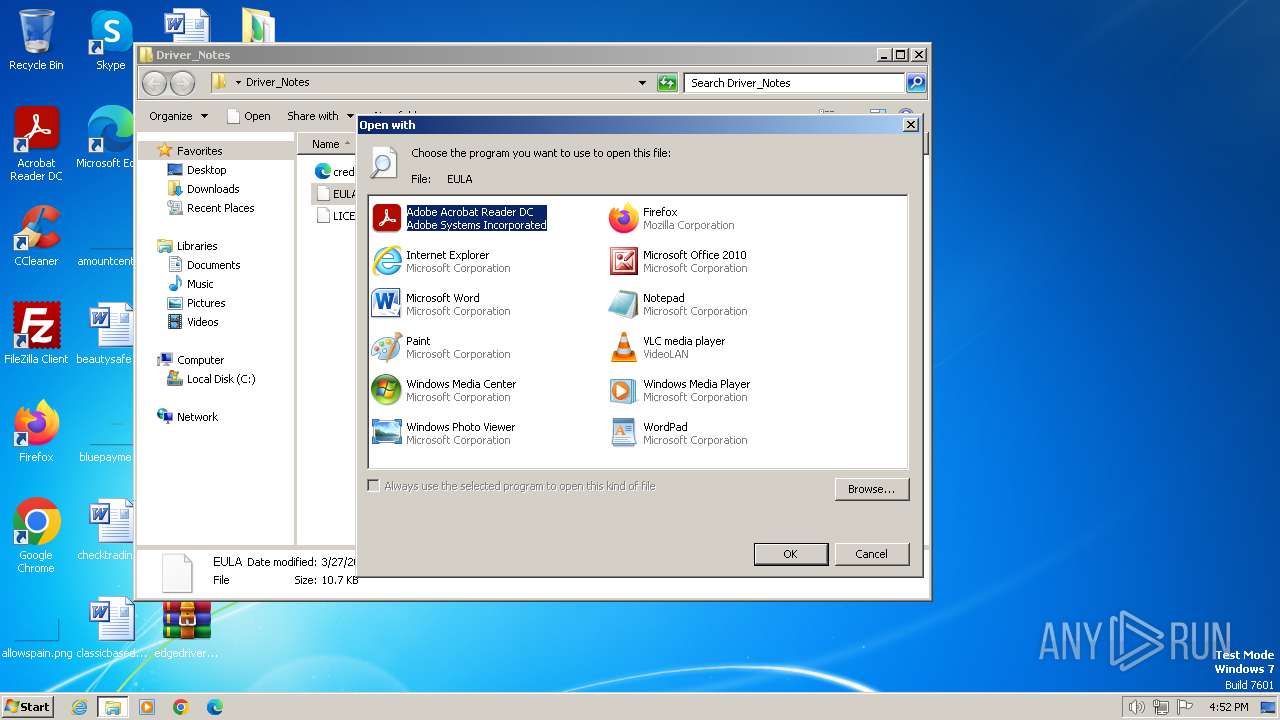The image size is (1280, 720).
Task: Open Skype desktop shortcut
Action: point(110,40)
